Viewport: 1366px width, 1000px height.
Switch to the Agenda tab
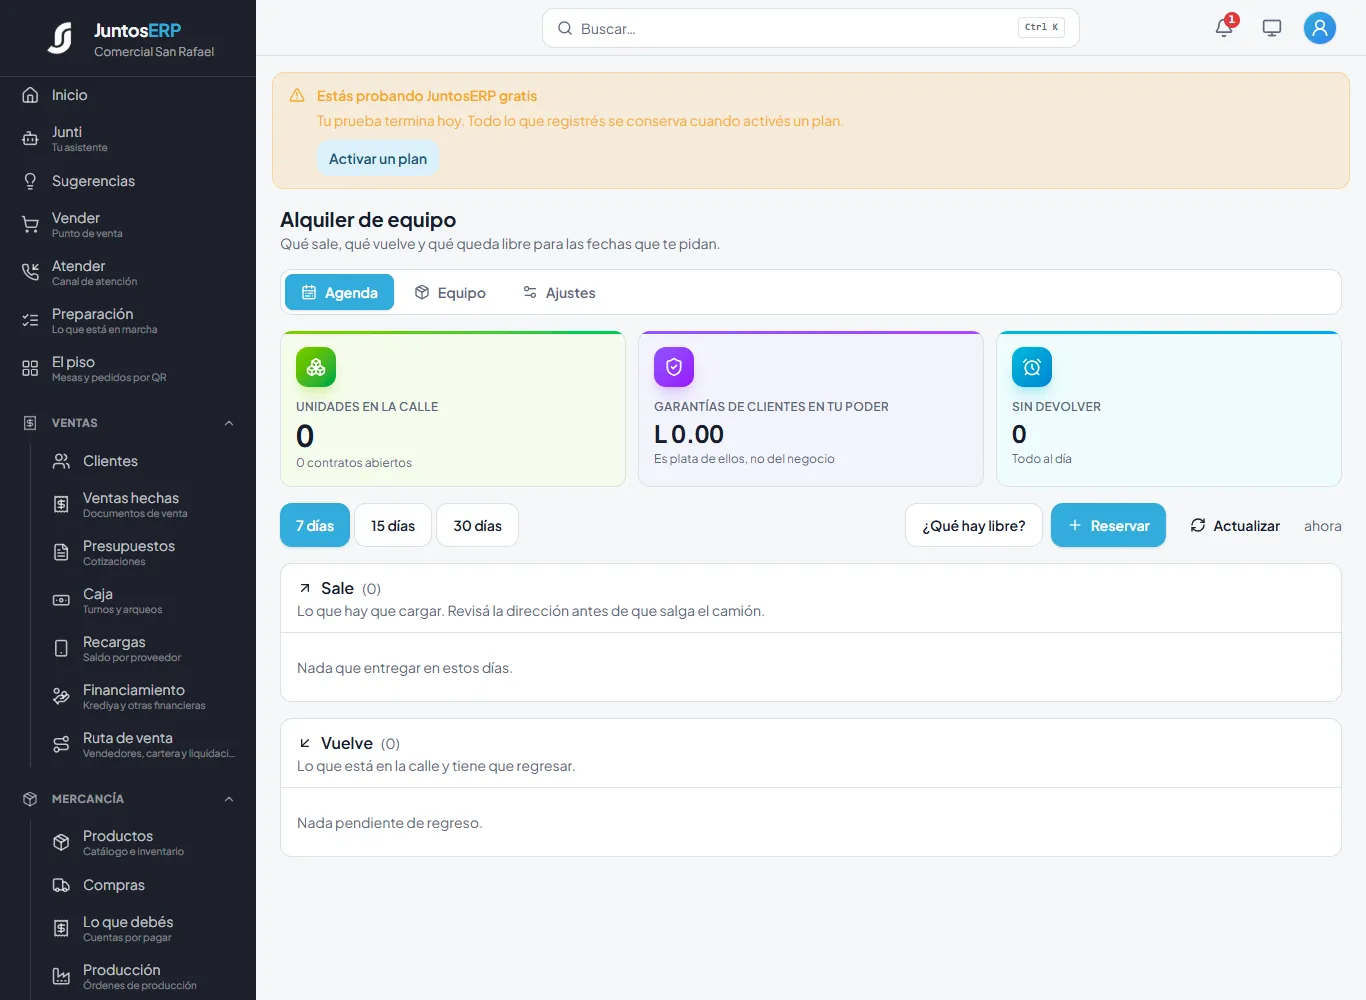coord(339,292)
